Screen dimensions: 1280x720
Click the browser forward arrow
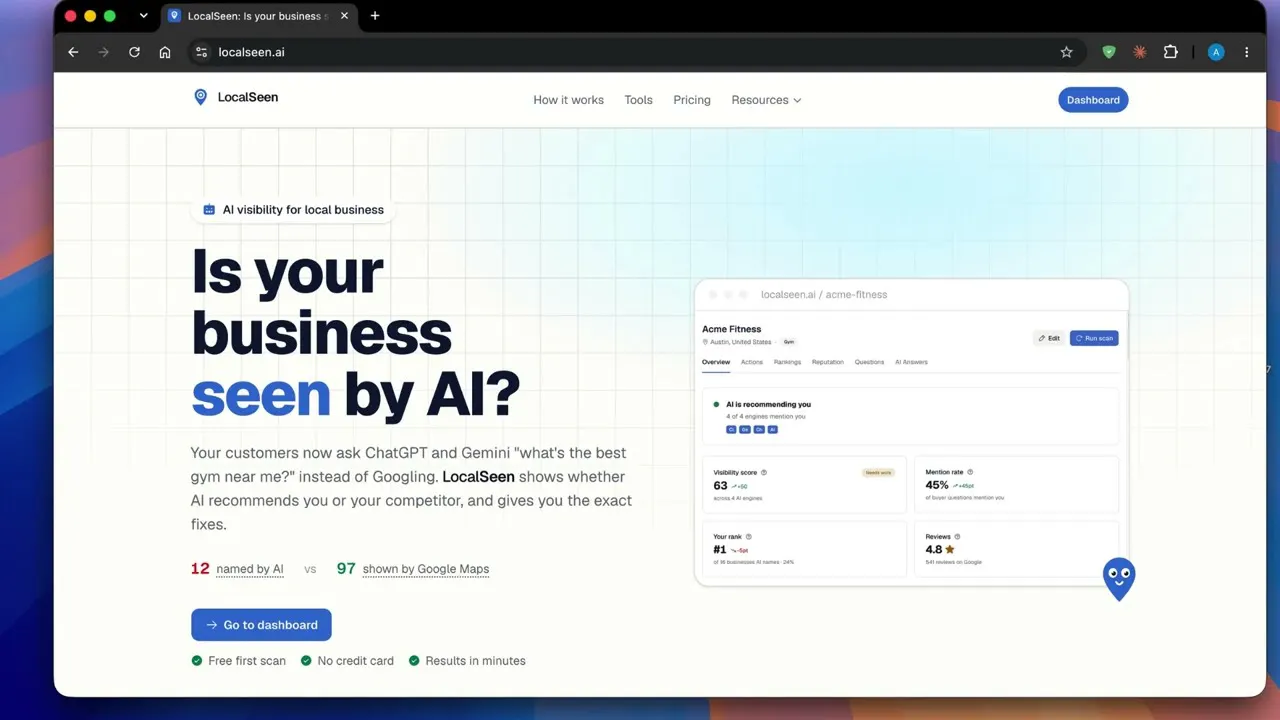point(103,52)
